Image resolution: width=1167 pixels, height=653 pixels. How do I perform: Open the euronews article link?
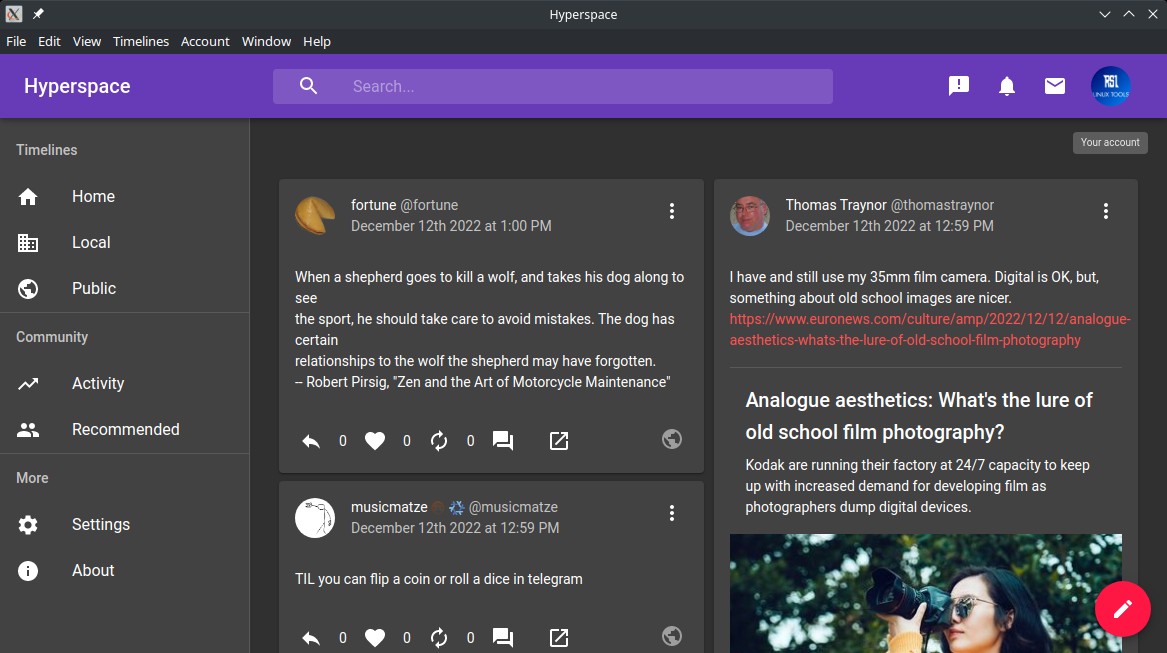click(930, 330)
